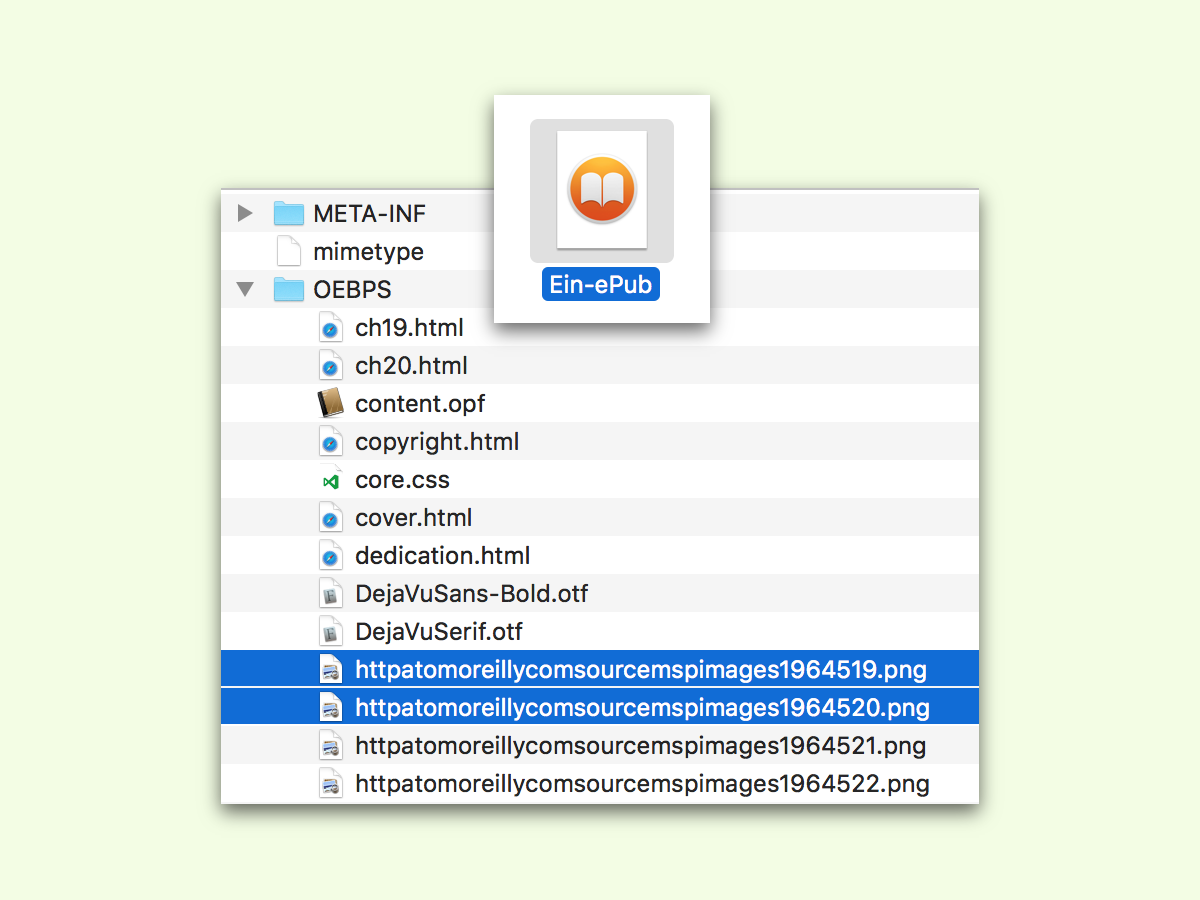Click the dedication.html Safari file icon
The width and height of the screenshot is (1200, 900).
(330, 556)
